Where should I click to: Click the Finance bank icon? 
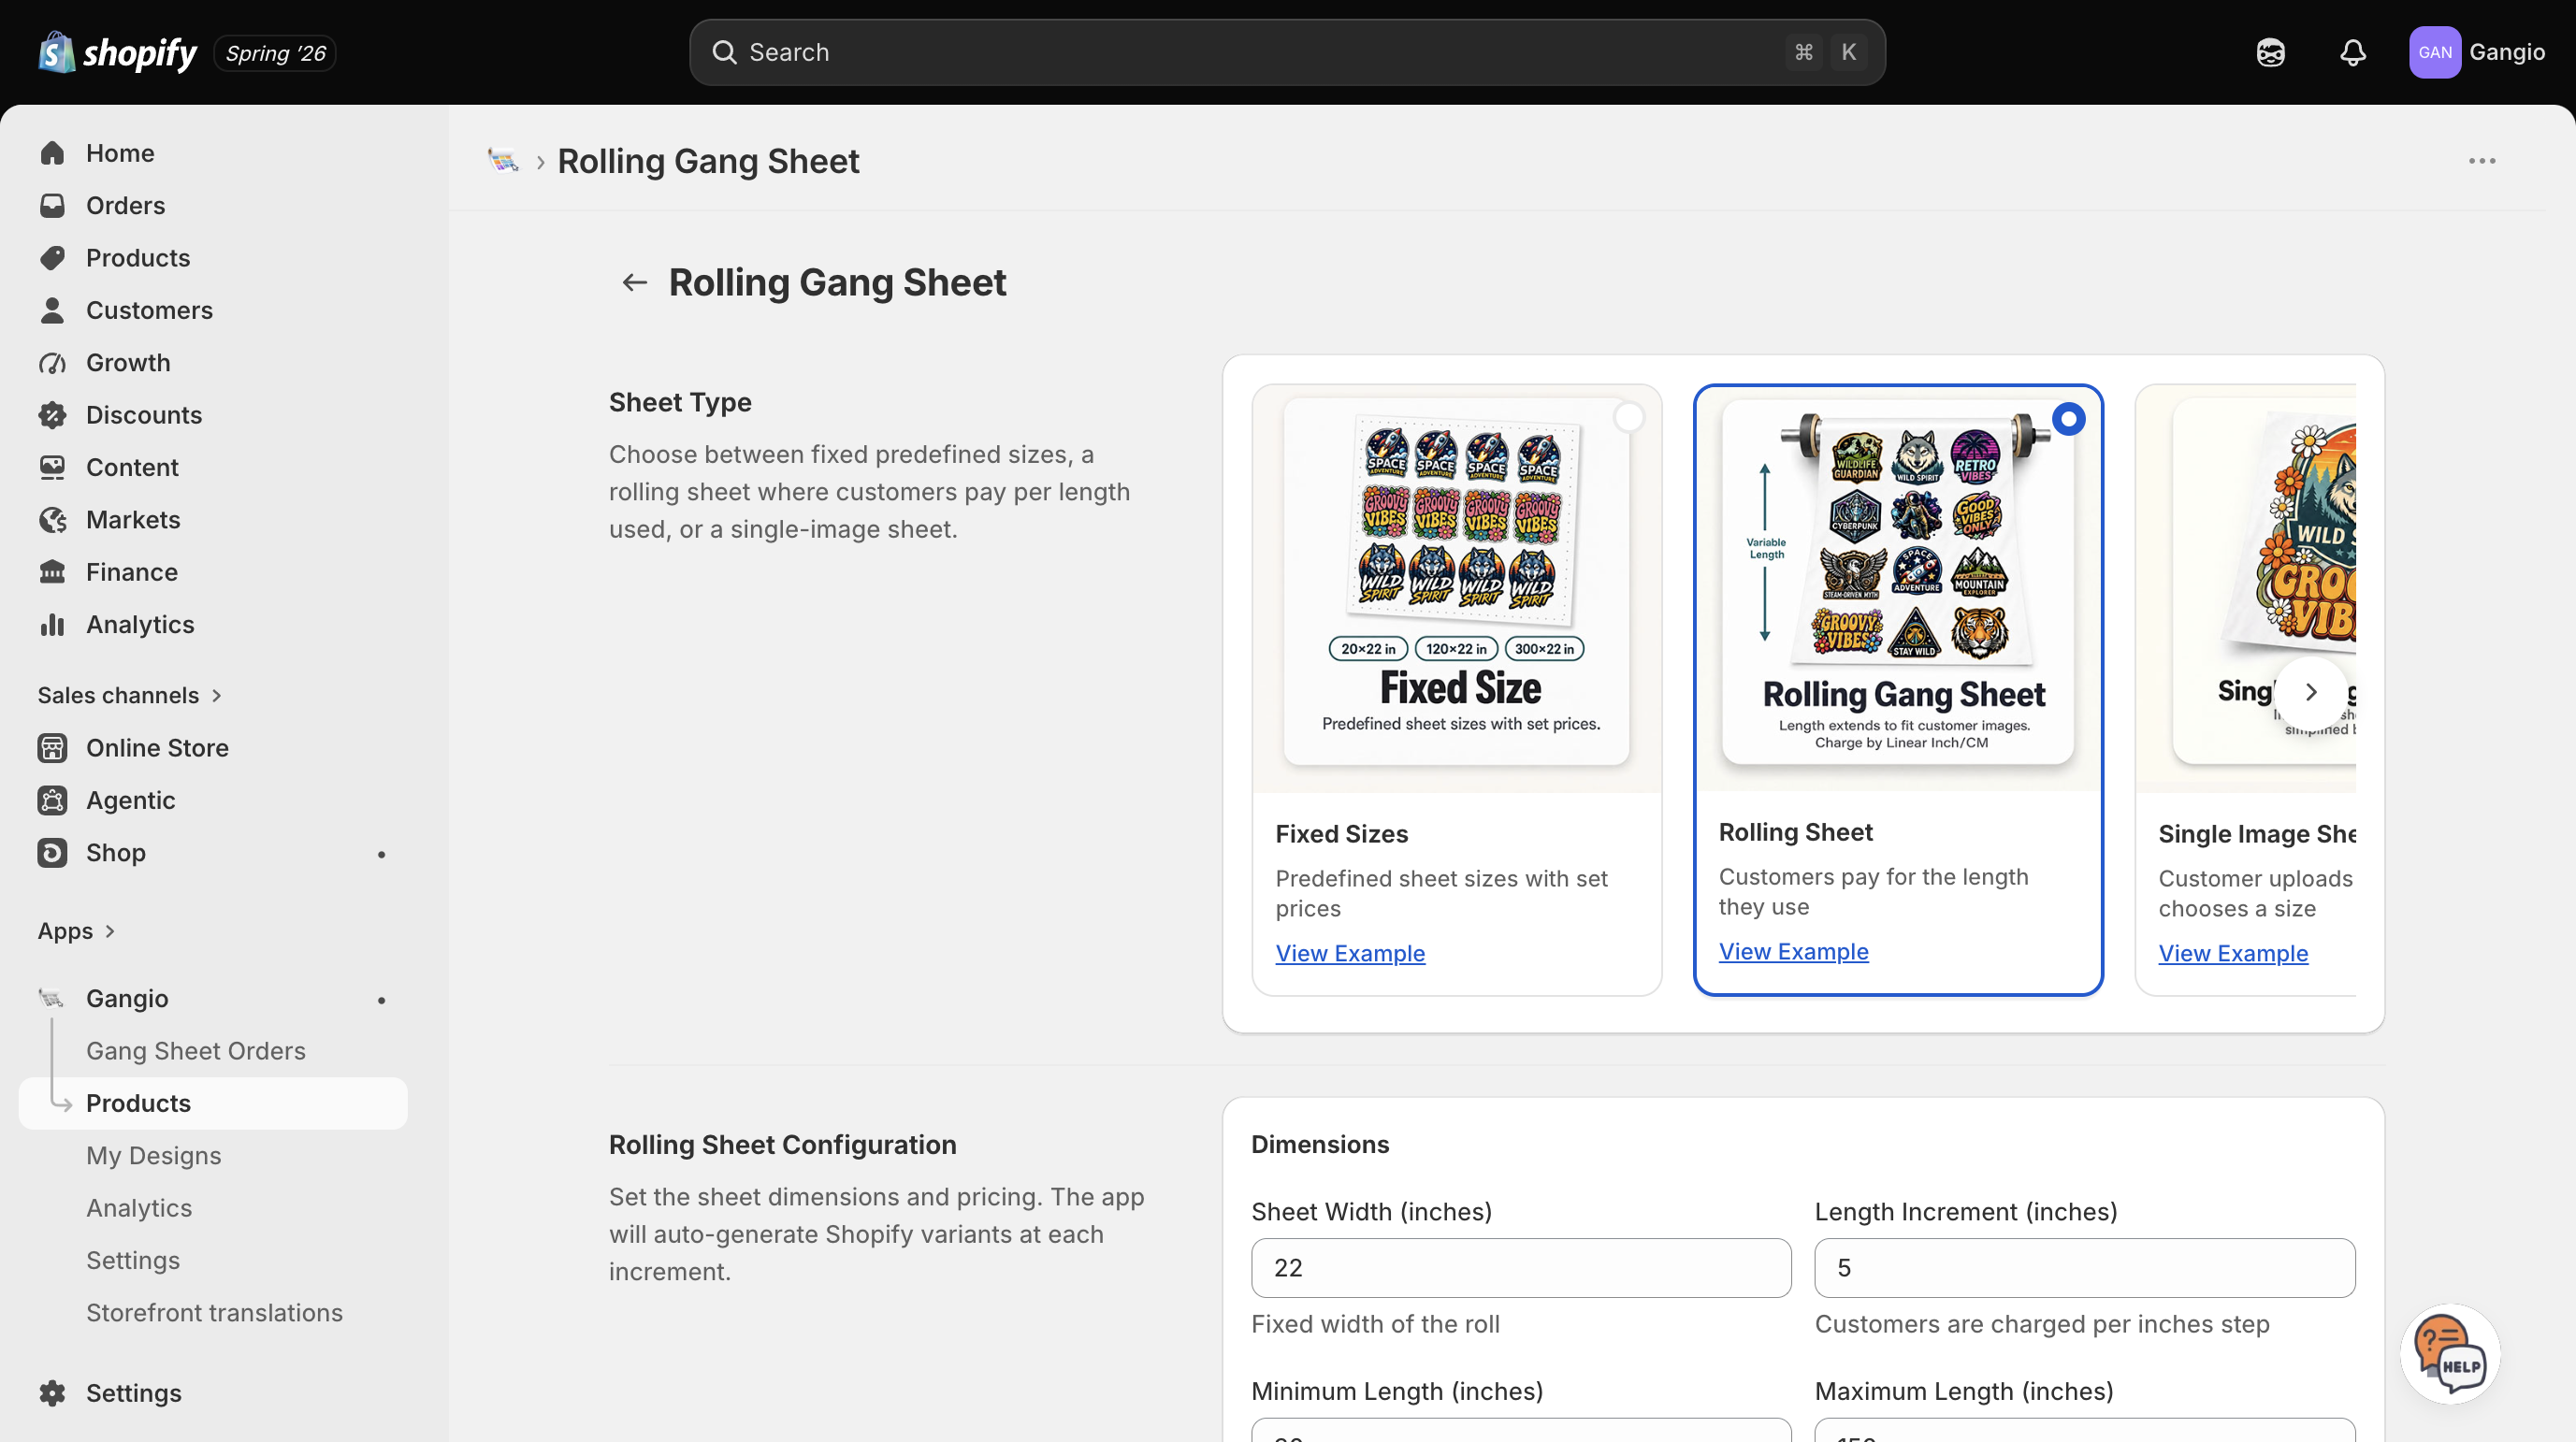tap(52, 572)
